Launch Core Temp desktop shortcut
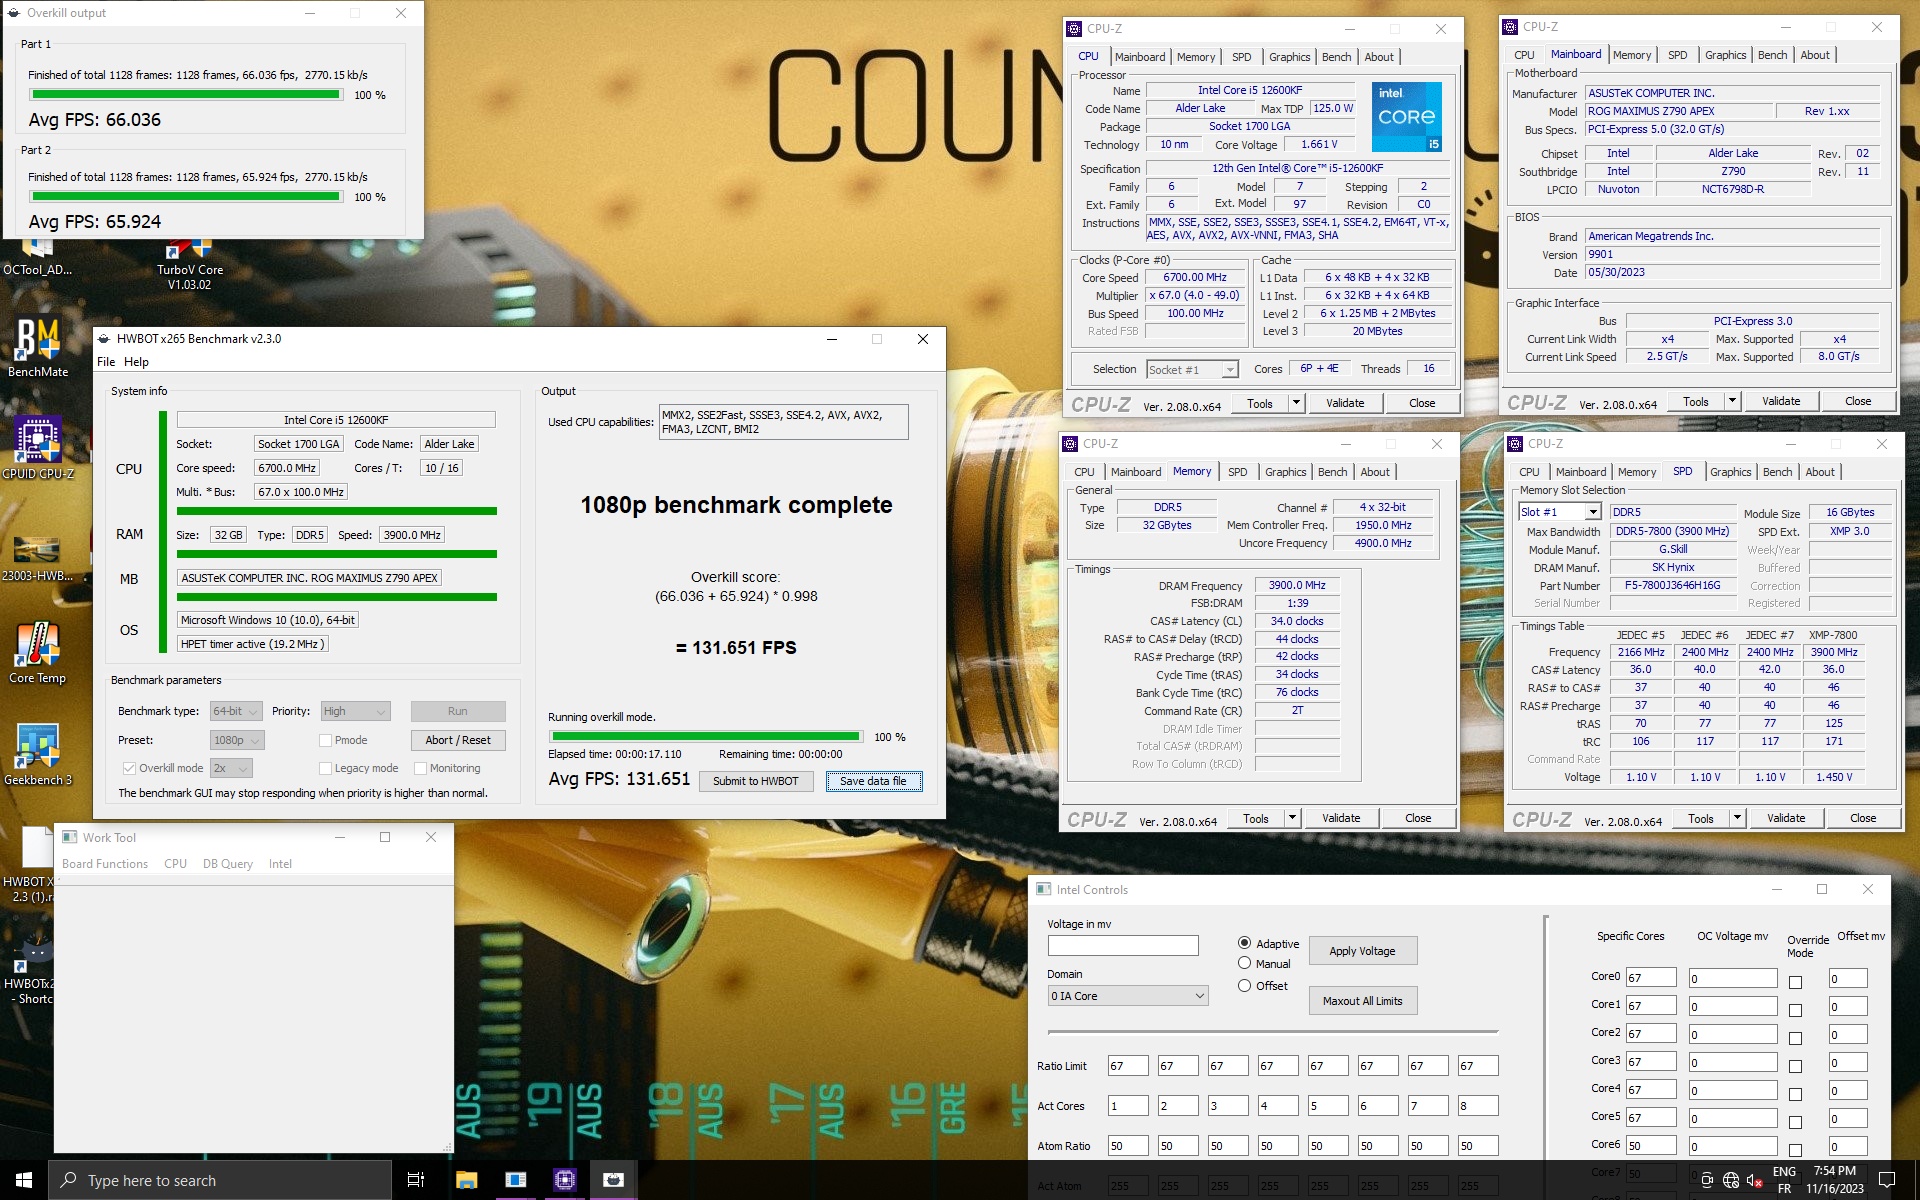 (38, 652)
